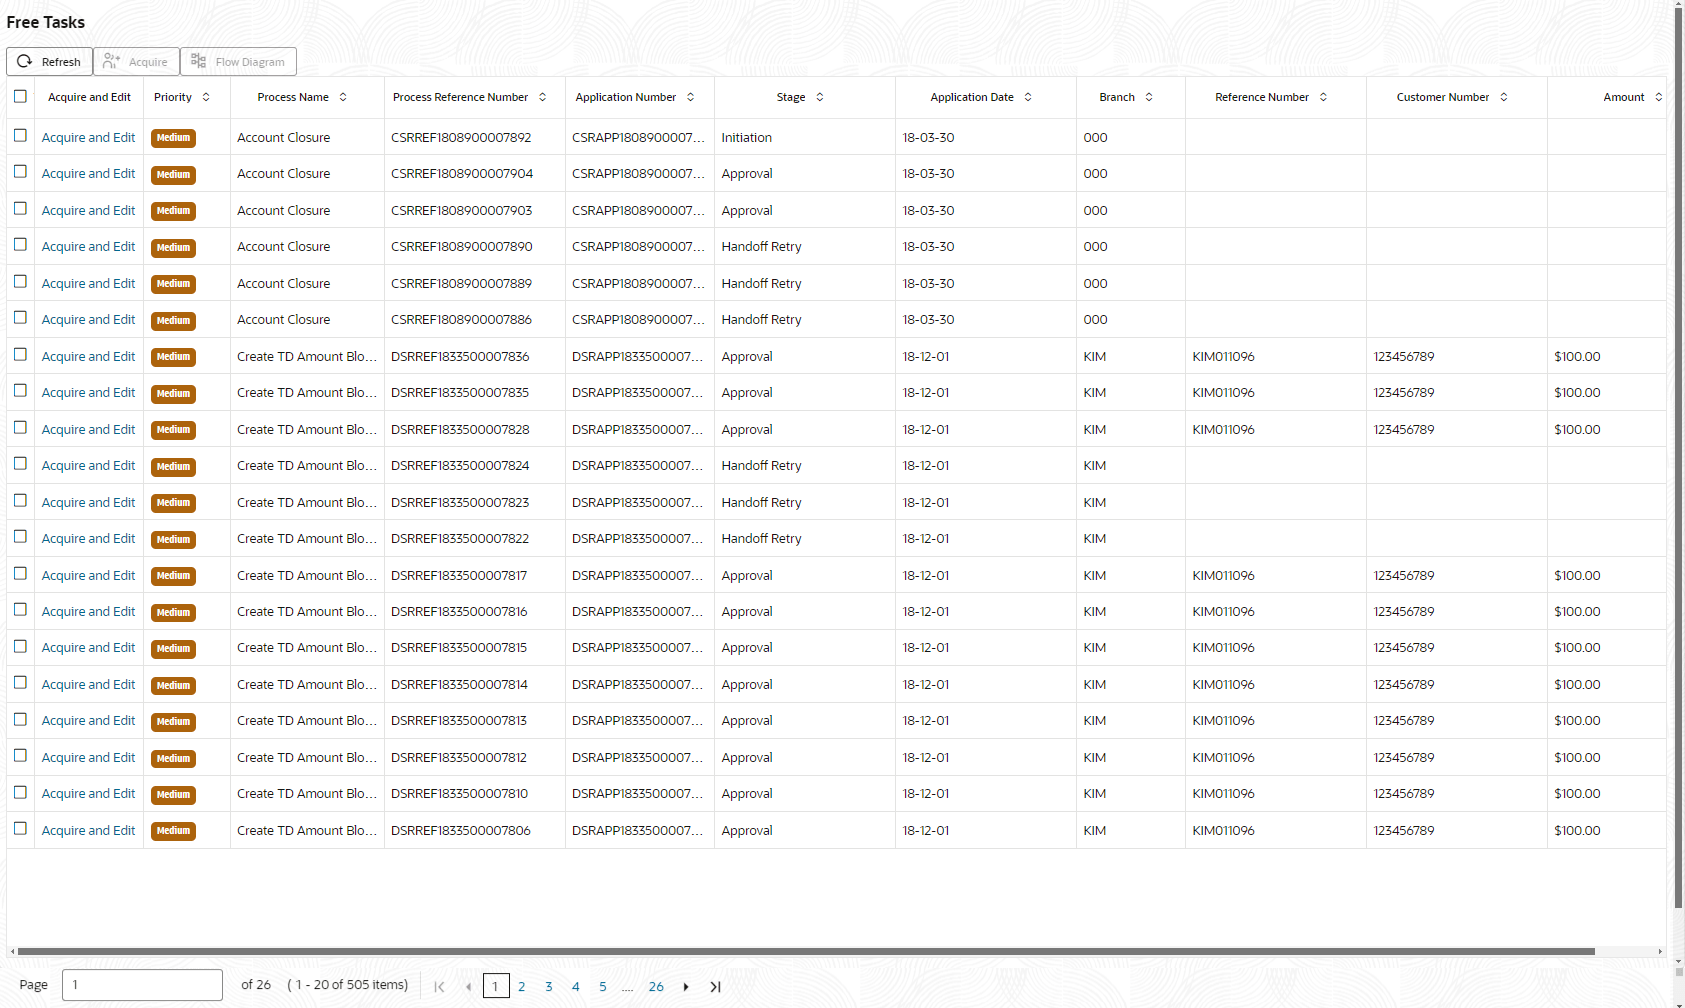
Task: Go to page 2
Action: pos(522,986)
